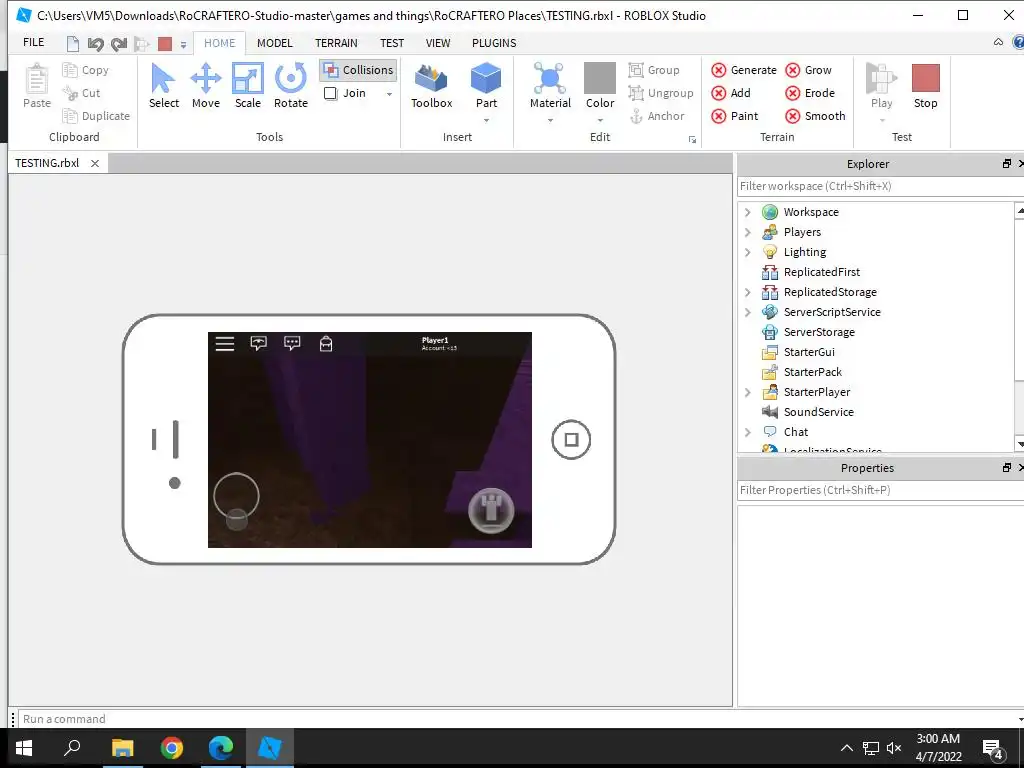The height and width of the screenshot is (768, 1024).
Task: Click the Redo arrow in quick access
Action: 118,44
